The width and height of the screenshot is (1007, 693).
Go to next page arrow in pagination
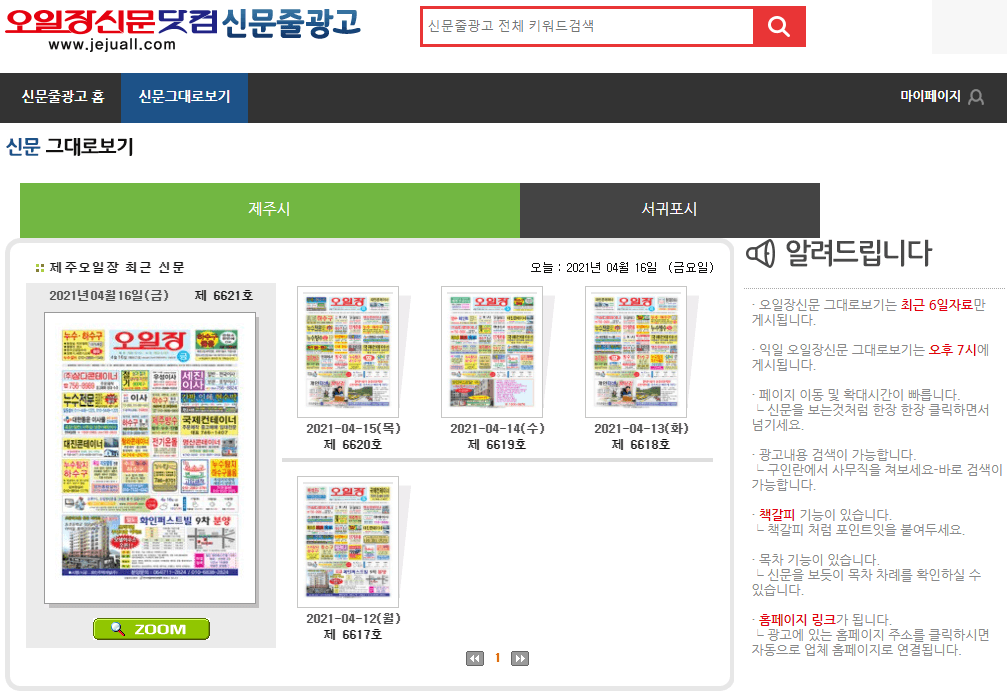[520, 658]
